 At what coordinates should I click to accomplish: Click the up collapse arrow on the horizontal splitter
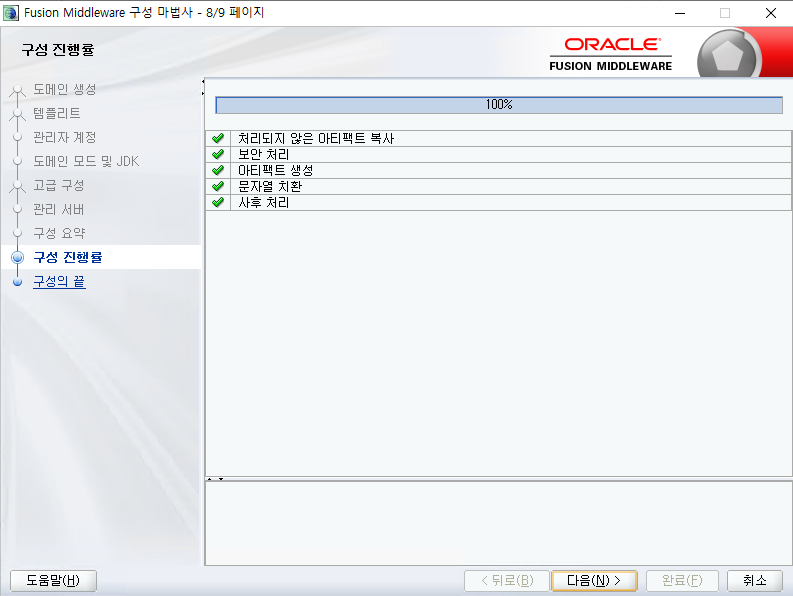pyautogui.click(x=210, y=479)
